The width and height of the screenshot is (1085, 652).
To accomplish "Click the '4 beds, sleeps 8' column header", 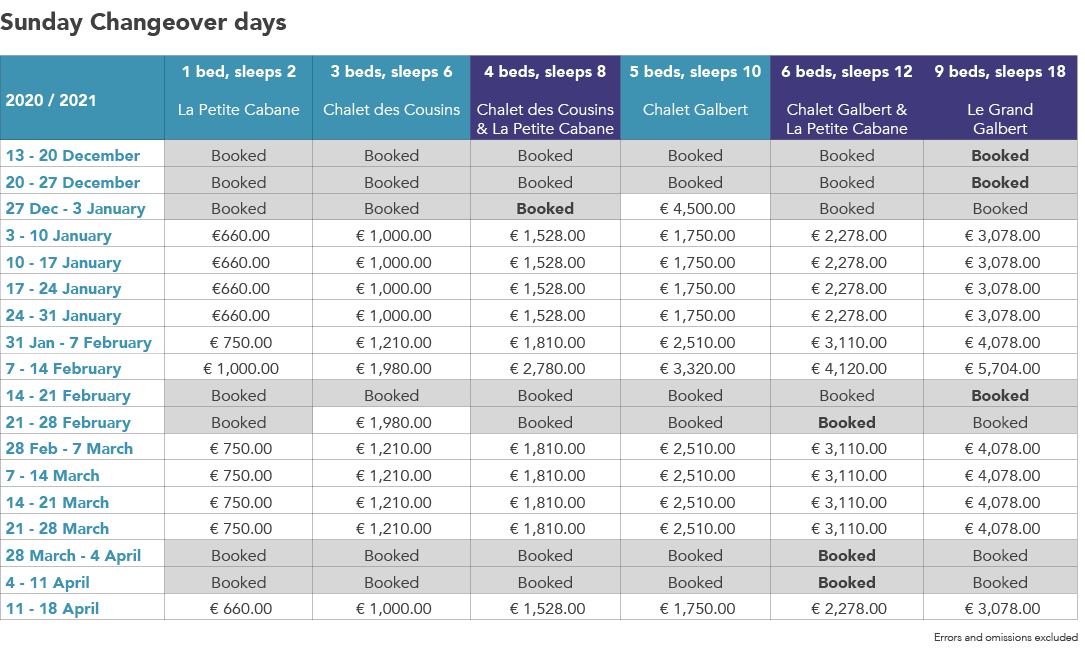I will 545,98.
